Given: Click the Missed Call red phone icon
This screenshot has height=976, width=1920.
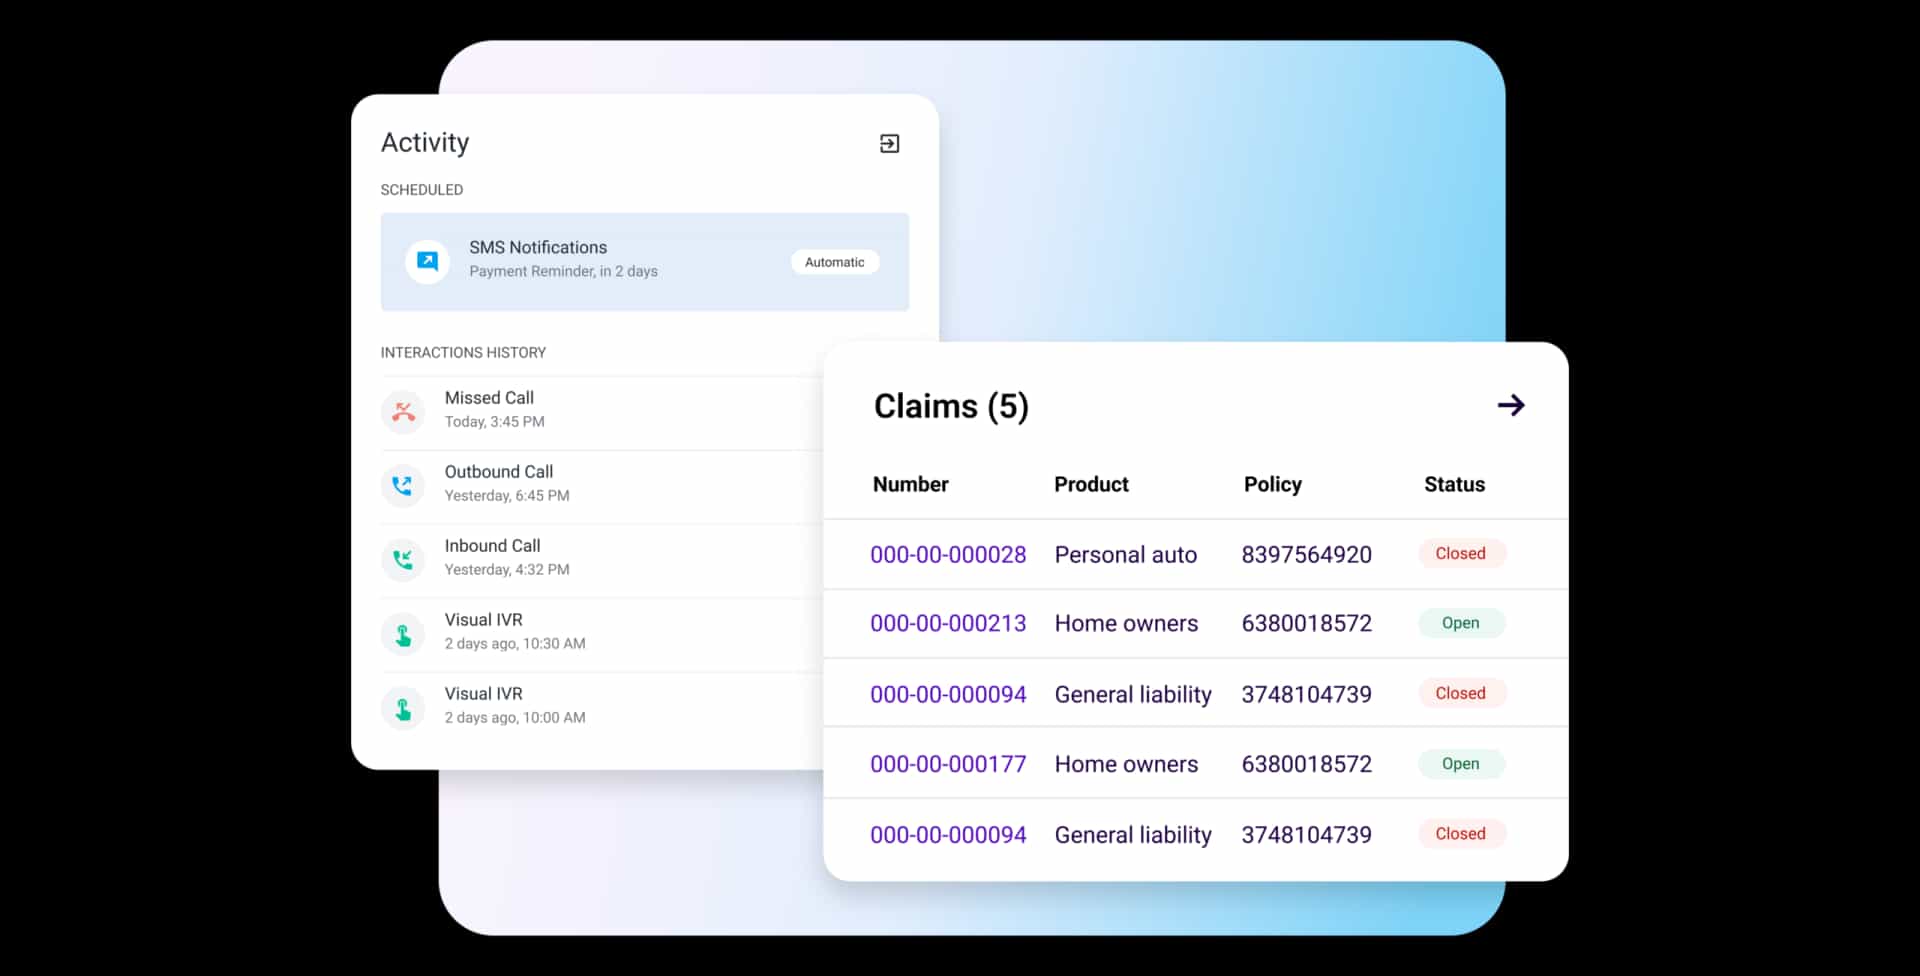Looking at the screenshot, I should click(x=403, y=411).
